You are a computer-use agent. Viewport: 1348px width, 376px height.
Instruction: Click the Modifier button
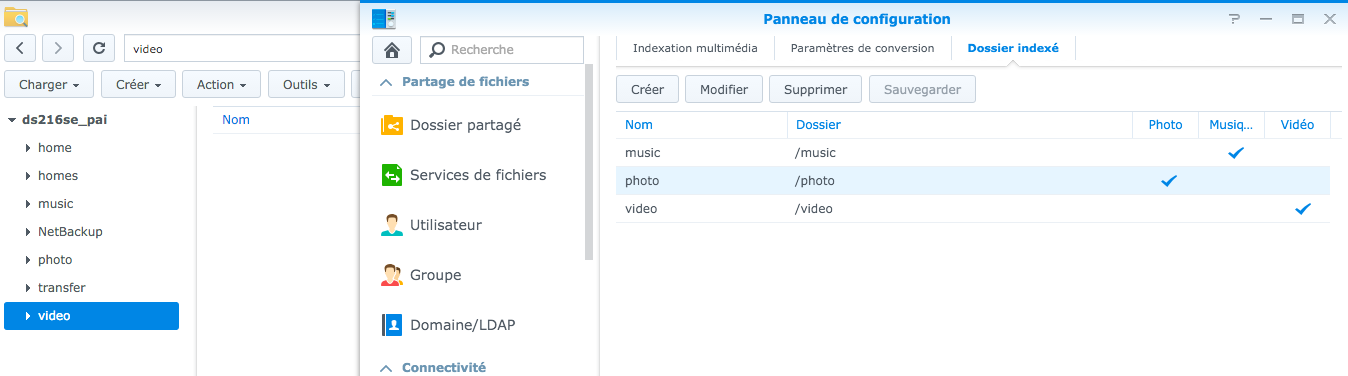724,89
